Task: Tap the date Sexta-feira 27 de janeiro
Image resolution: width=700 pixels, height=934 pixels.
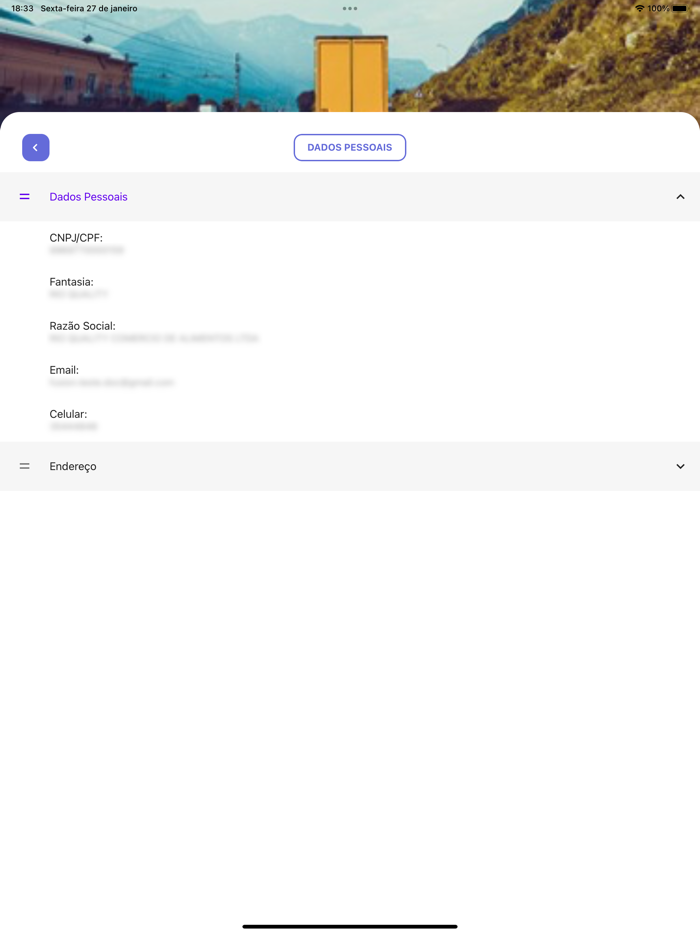Action: point(89,8)
